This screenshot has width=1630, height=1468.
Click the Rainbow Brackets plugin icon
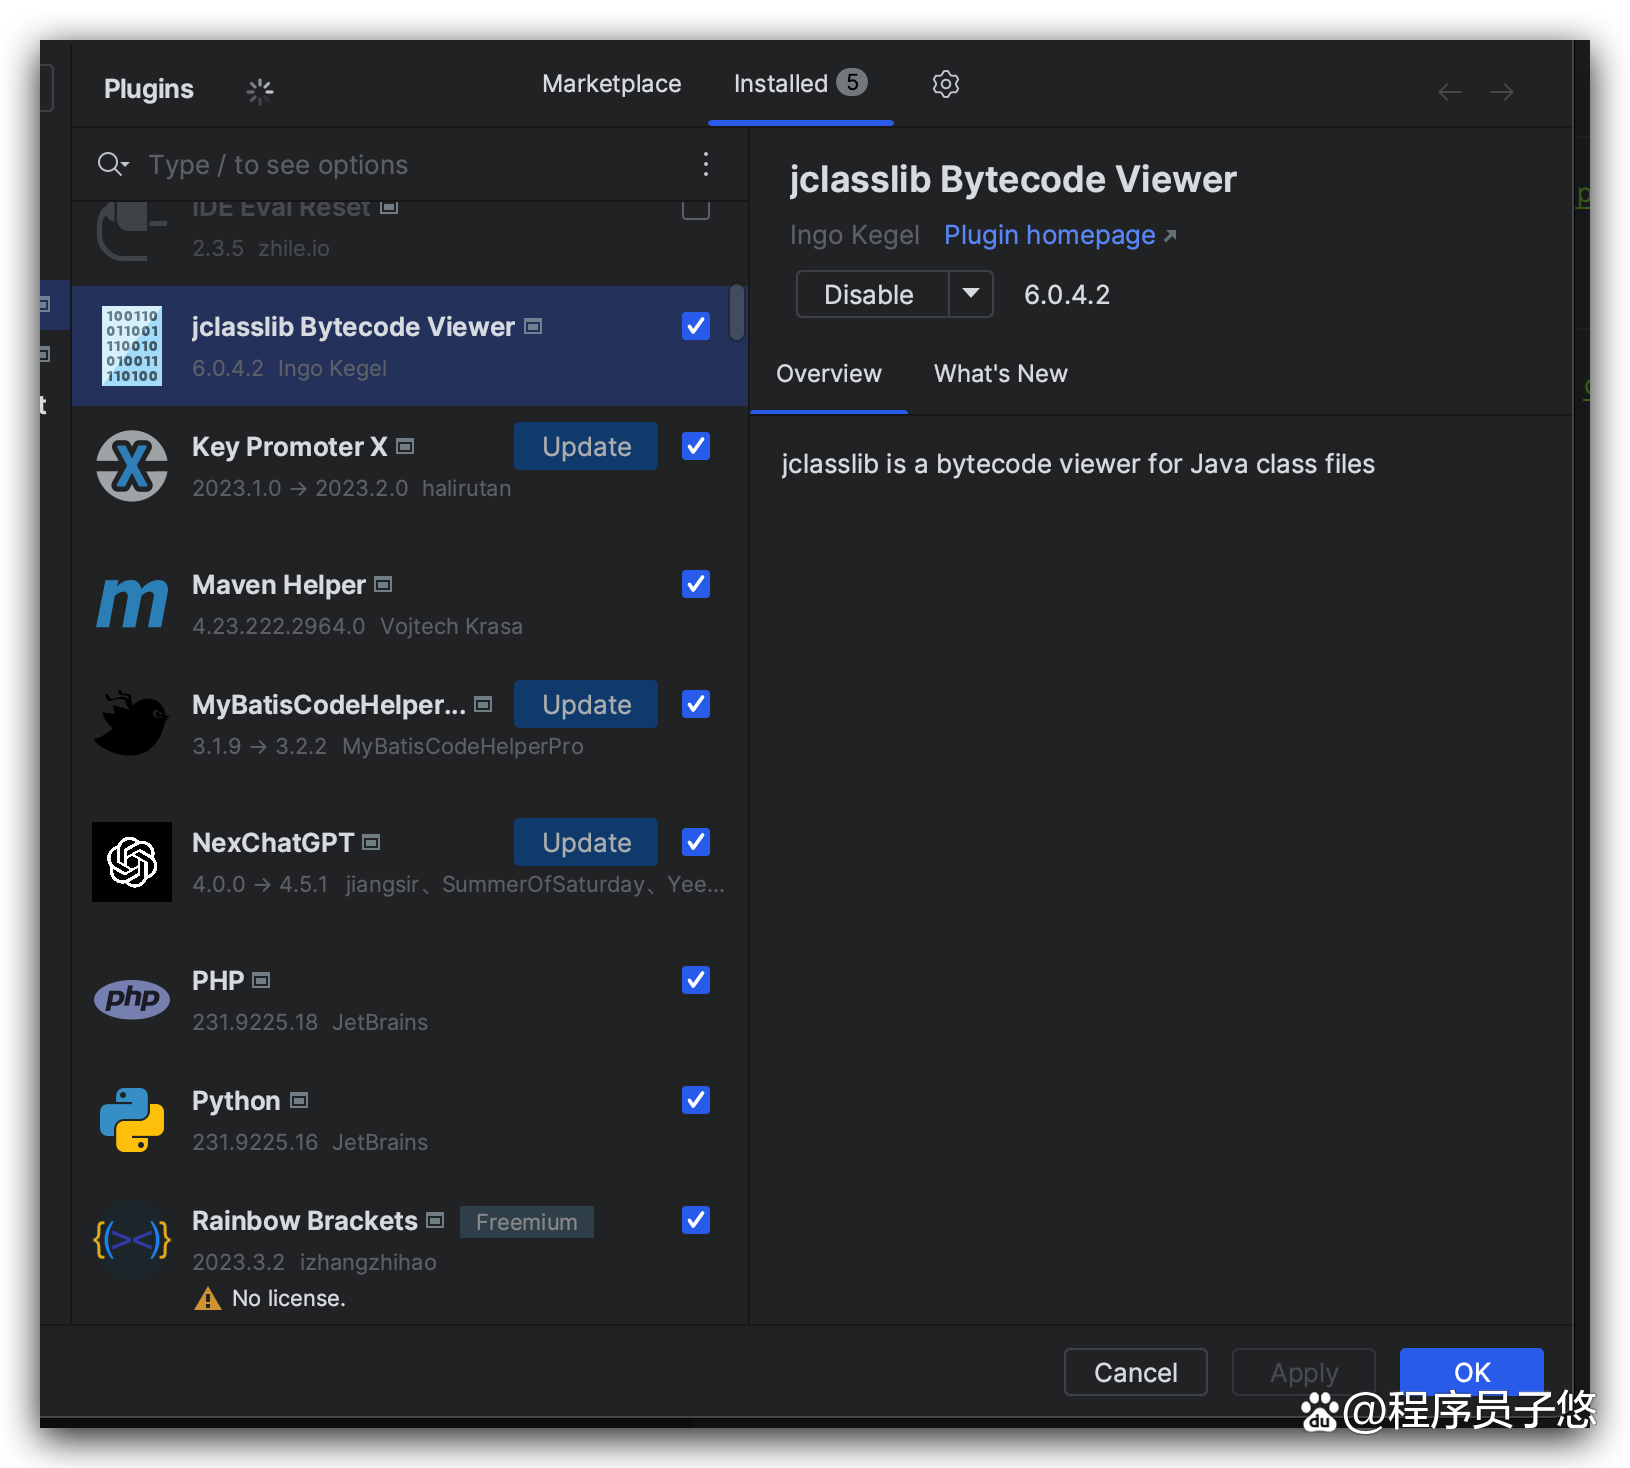(x=132, y=1240)
